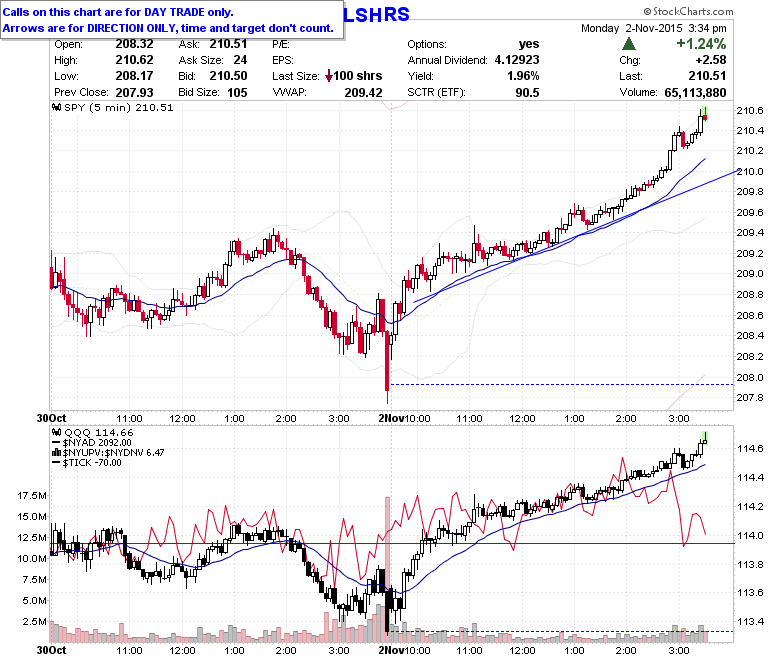Click the VWAP value 209.42
Image resolution: width=780 pixels, height=659 pixels.
coord(364,93)
